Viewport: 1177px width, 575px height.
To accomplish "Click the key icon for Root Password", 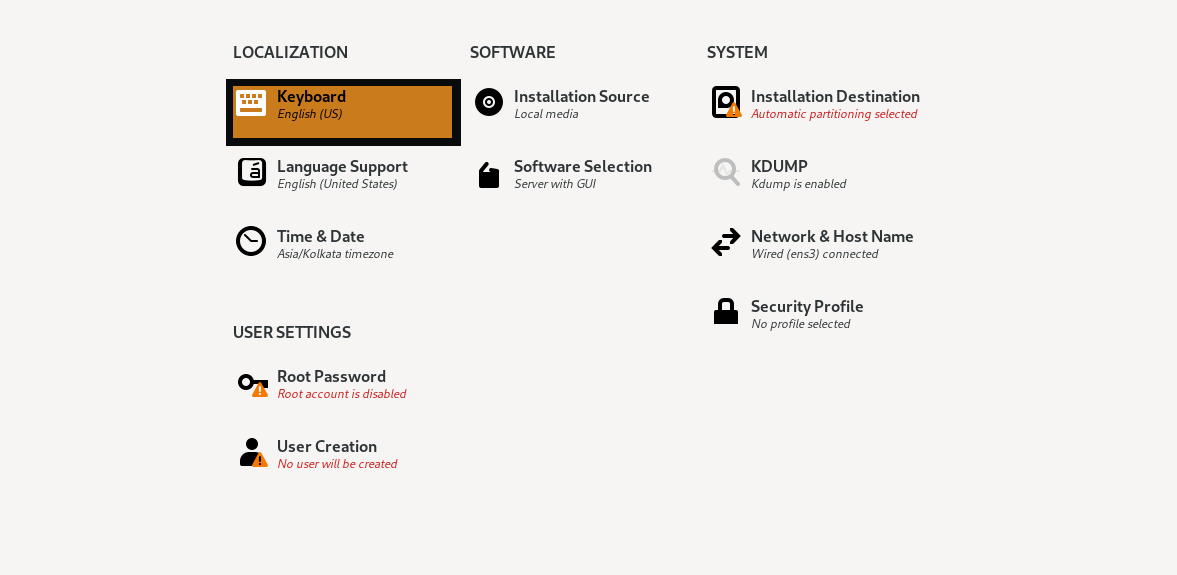I will click(x=253, y=384).
